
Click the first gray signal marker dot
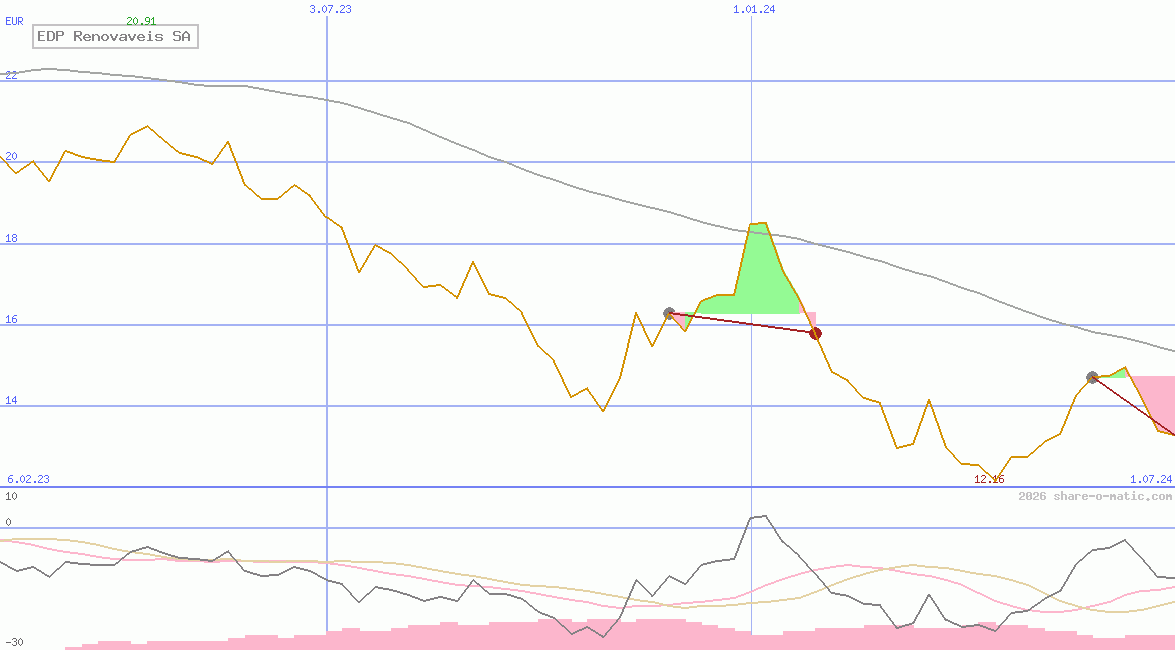(x=669, y=314)
